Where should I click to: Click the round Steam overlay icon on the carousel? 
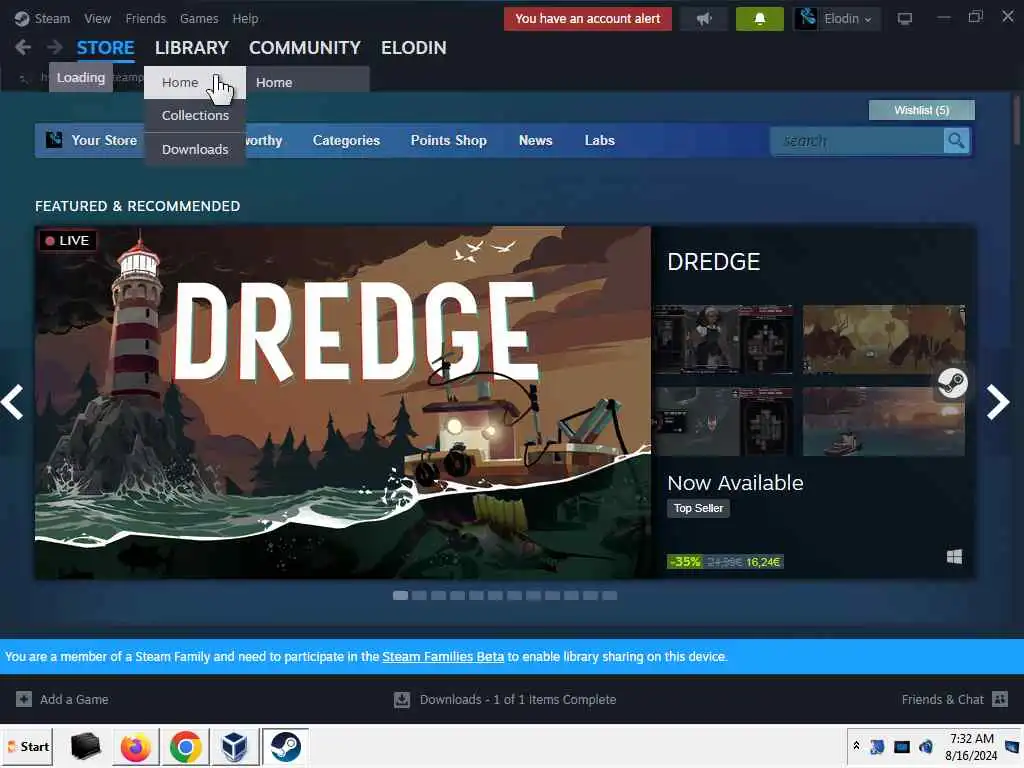[952, 383]
